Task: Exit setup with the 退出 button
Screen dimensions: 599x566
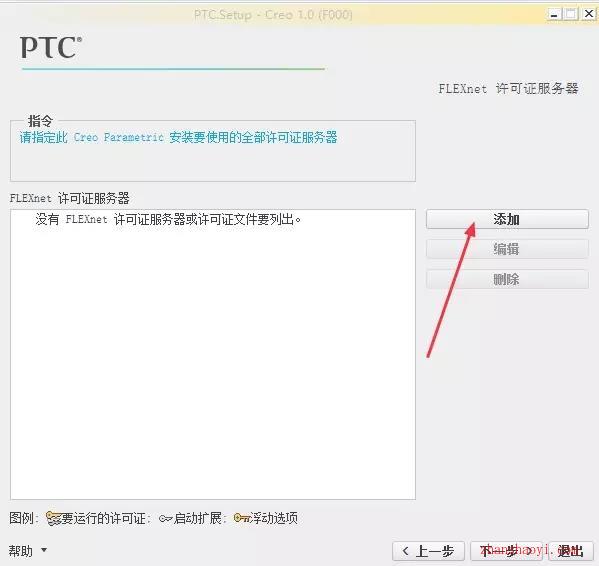Action: [x=571, y=551]
